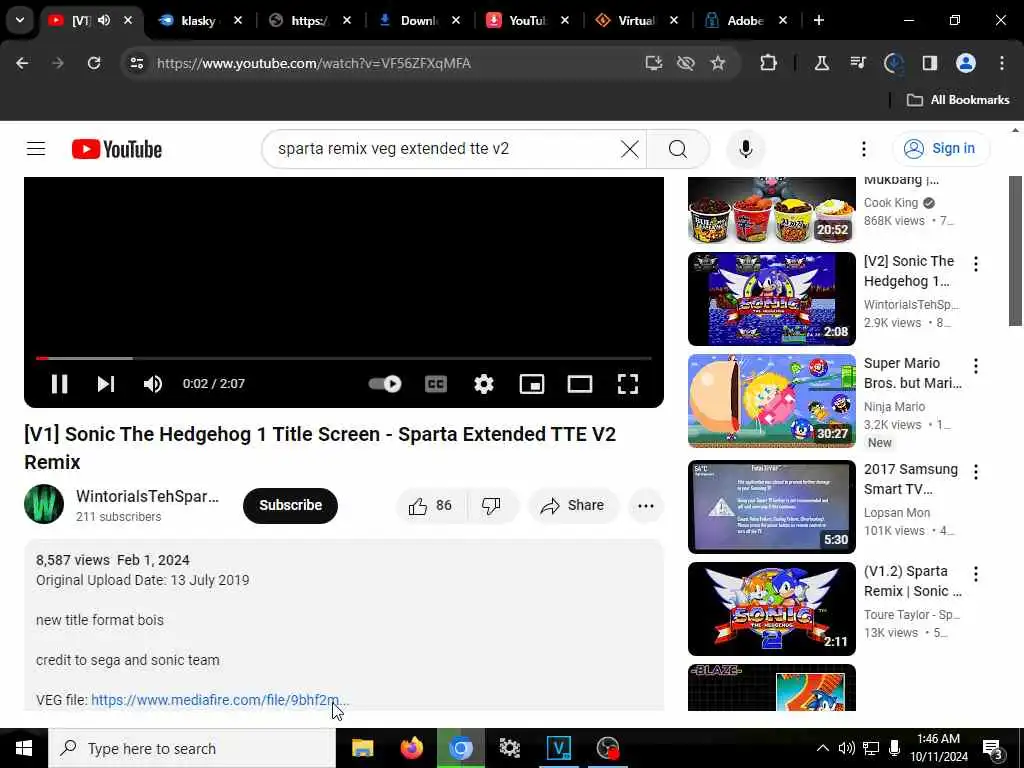Open the All Bookmarks folder
This screenshot has width=1024, height=768.
click(x=958, y=100)
